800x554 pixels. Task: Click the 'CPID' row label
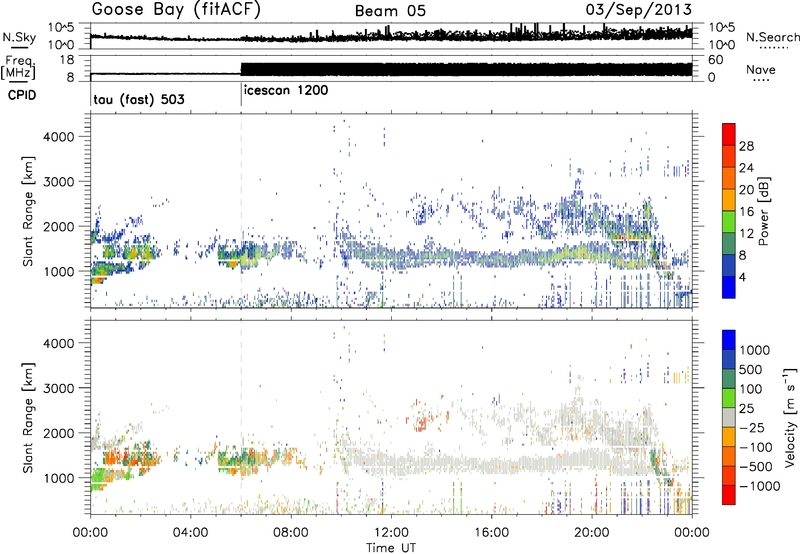tap(22, 95)
